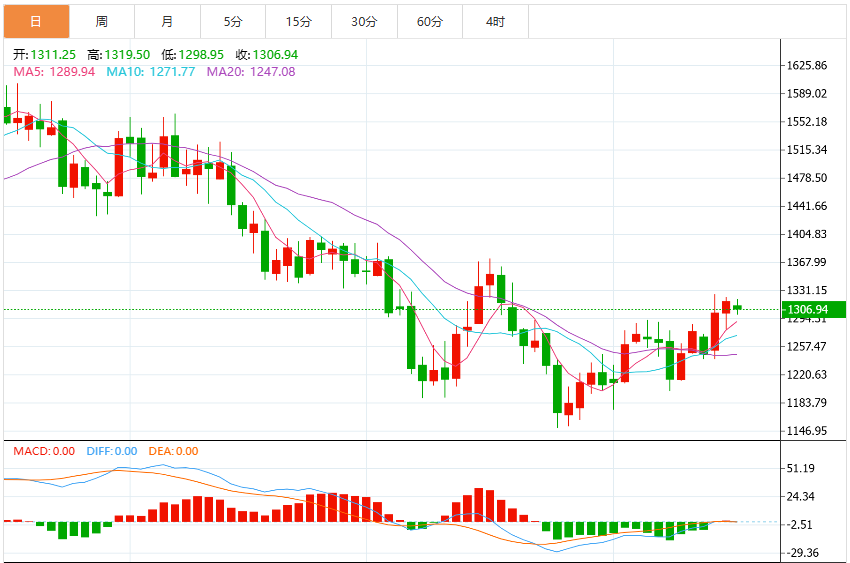This screenshot has height=563, width=850.
Task: Choose the 30分 timeframe tab
Action: pyautogui.click(x=364, y=22)
